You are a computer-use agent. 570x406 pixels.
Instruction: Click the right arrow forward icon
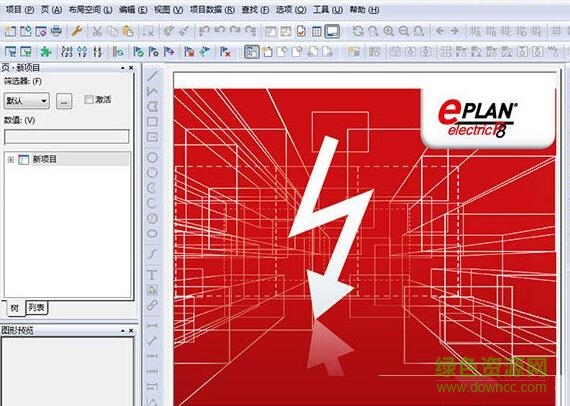click(x=454, y=31)
